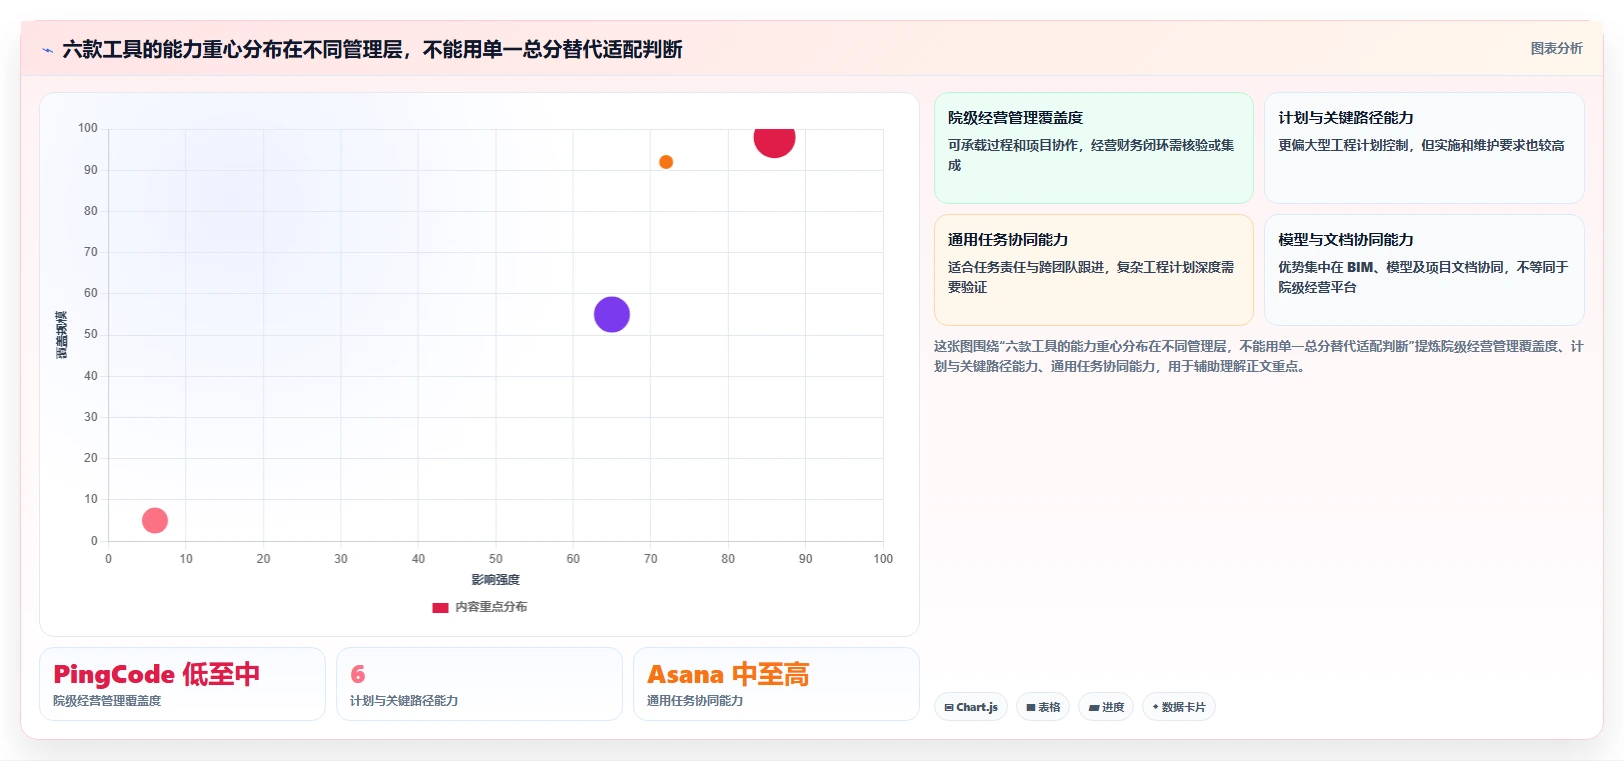The width and height of the screenshot is (1624, 761).
Task: Click the stat card showing 6
Action: point(479,684)
